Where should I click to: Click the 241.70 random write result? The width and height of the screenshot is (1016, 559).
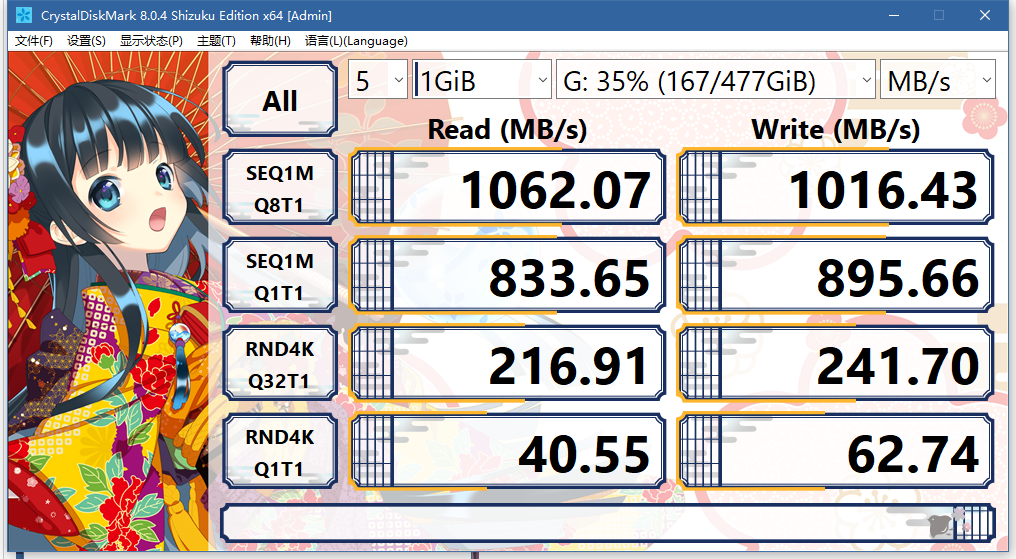[835, 364]
